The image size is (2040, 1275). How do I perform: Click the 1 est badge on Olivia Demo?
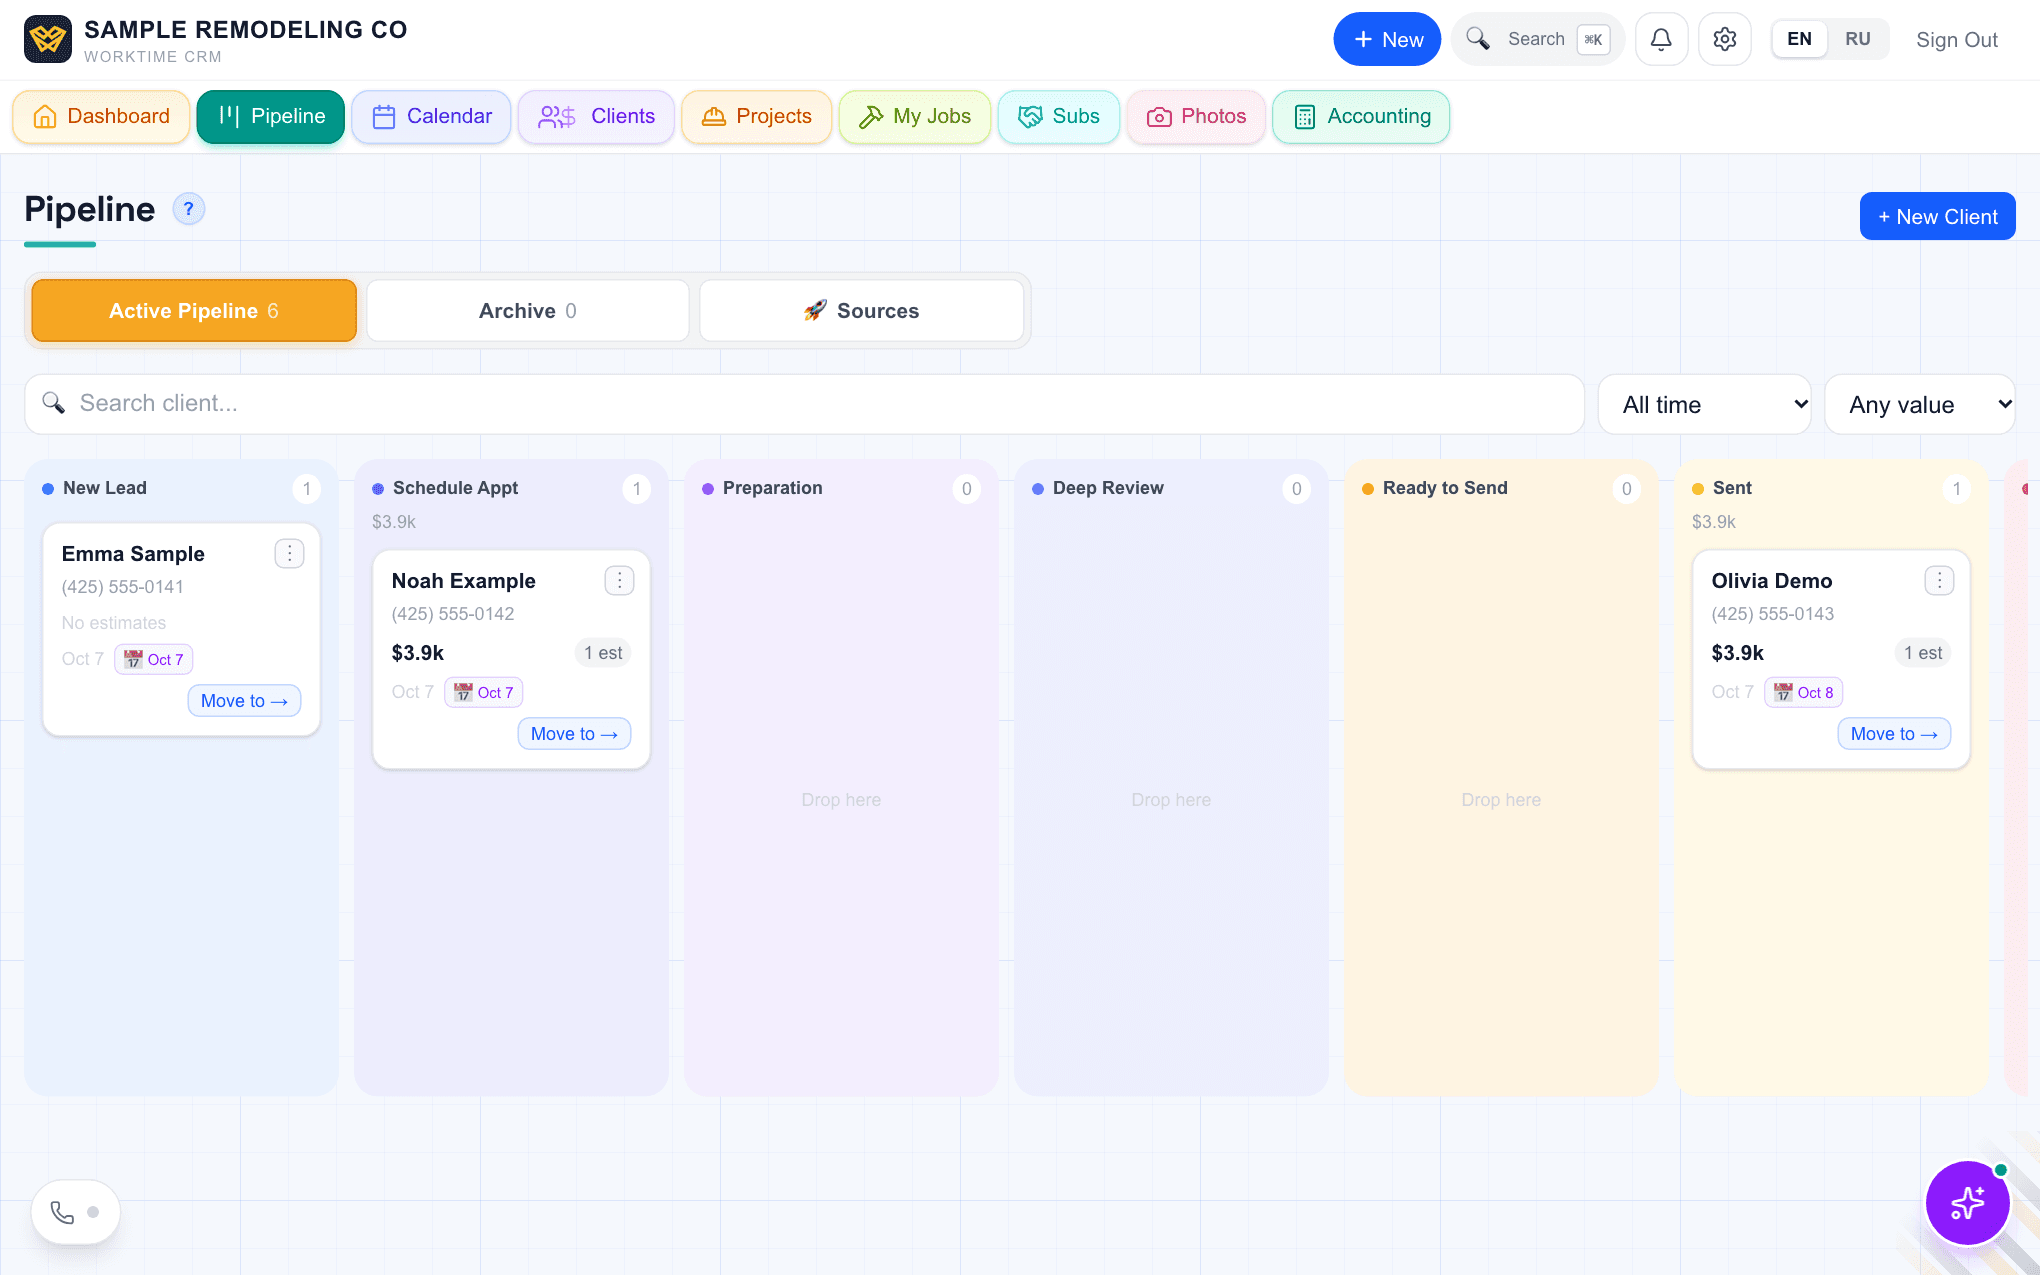pos(1923,653)
